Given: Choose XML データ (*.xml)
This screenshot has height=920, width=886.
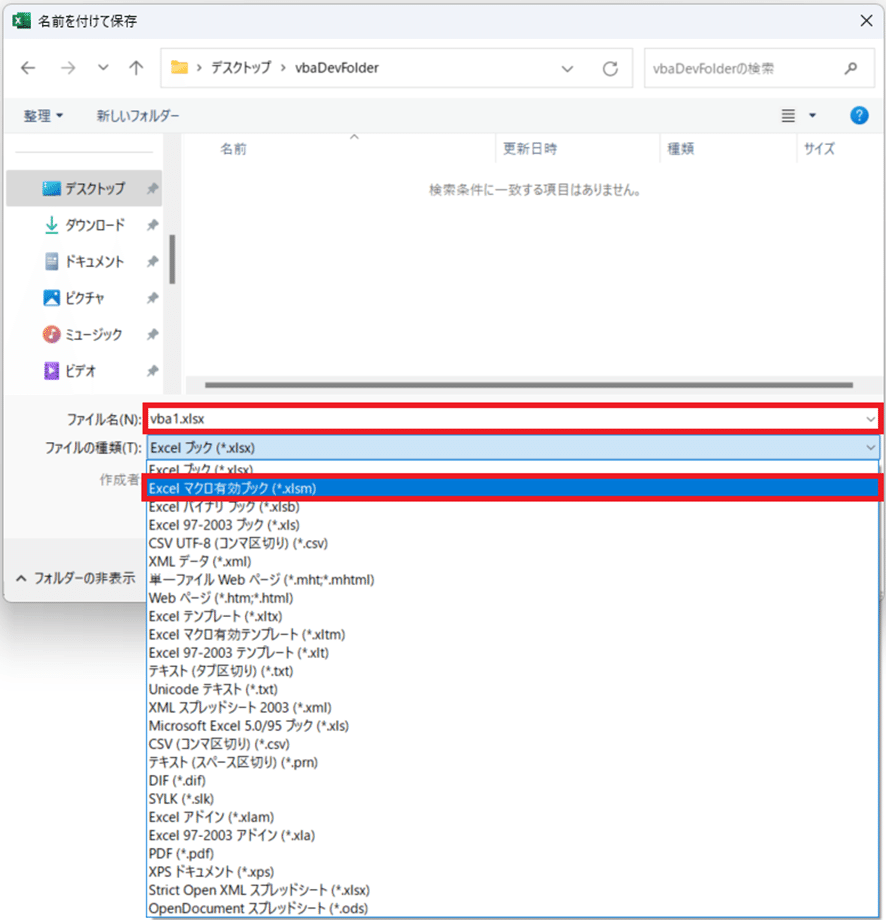Looking at the screenshot, I should click(x=513, y=562).
